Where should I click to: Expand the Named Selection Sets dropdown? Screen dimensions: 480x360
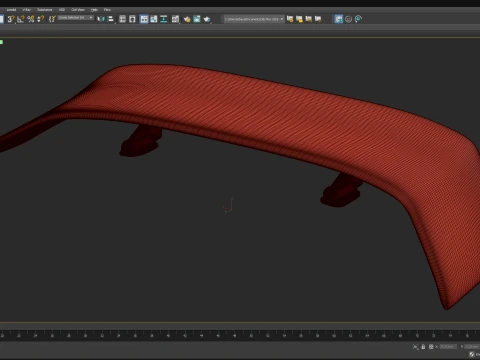[x=91, y=17]
